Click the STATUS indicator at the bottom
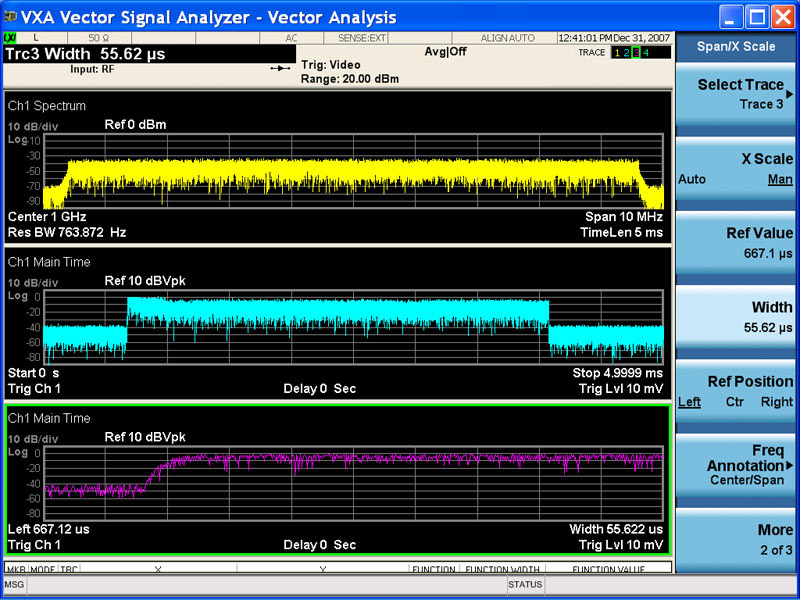Screen dimensions: 800x600 click(x=525, y=584)
